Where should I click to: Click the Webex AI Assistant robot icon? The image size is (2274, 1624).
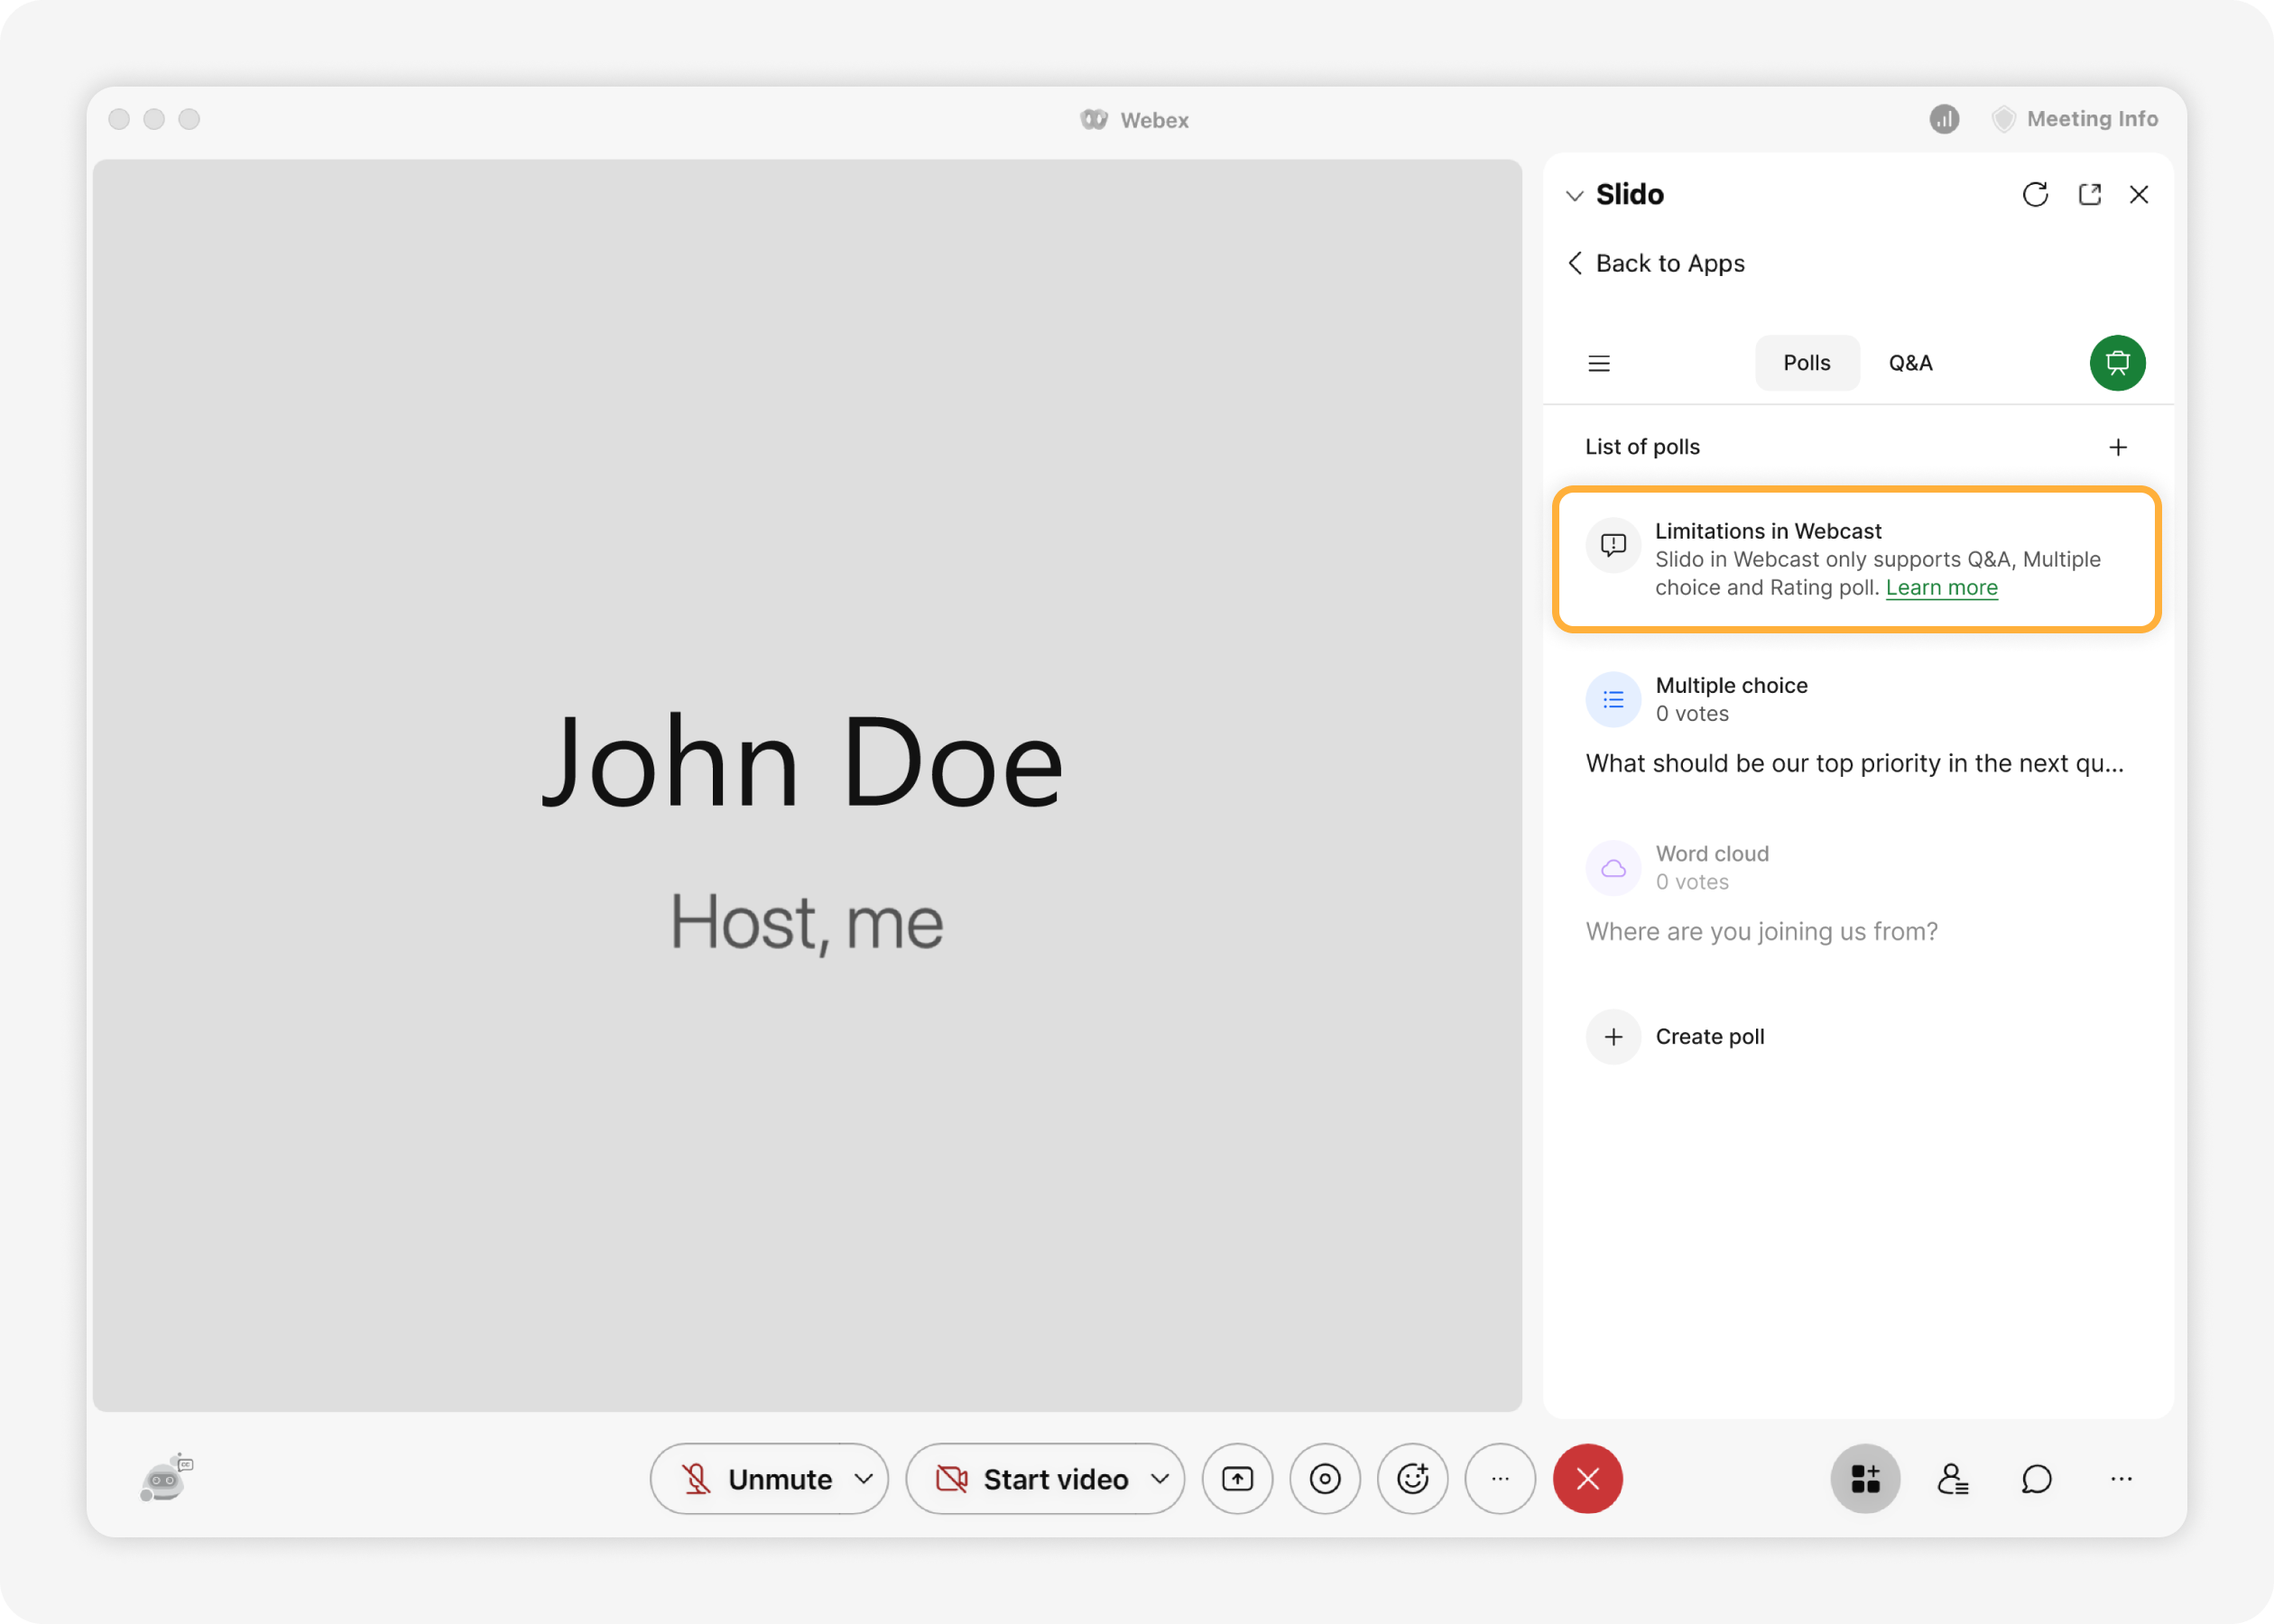pos(166,1478)
